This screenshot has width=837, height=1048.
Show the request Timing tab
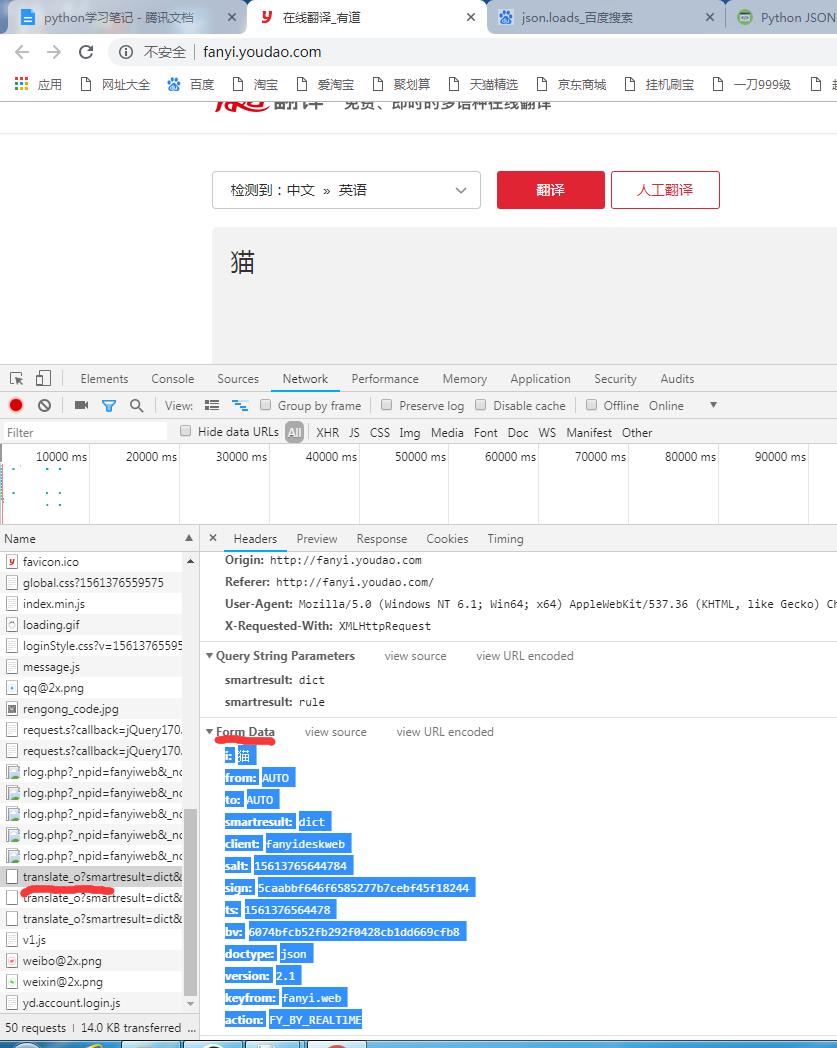click(505, 539)
